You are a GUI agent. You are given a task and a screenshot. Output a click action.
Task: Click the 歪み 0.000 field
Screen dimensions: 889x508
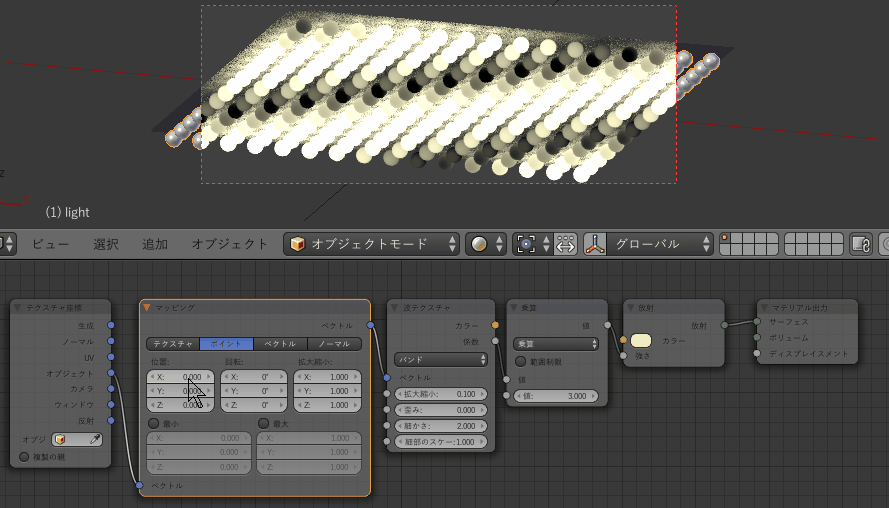[x=441, y=409]
